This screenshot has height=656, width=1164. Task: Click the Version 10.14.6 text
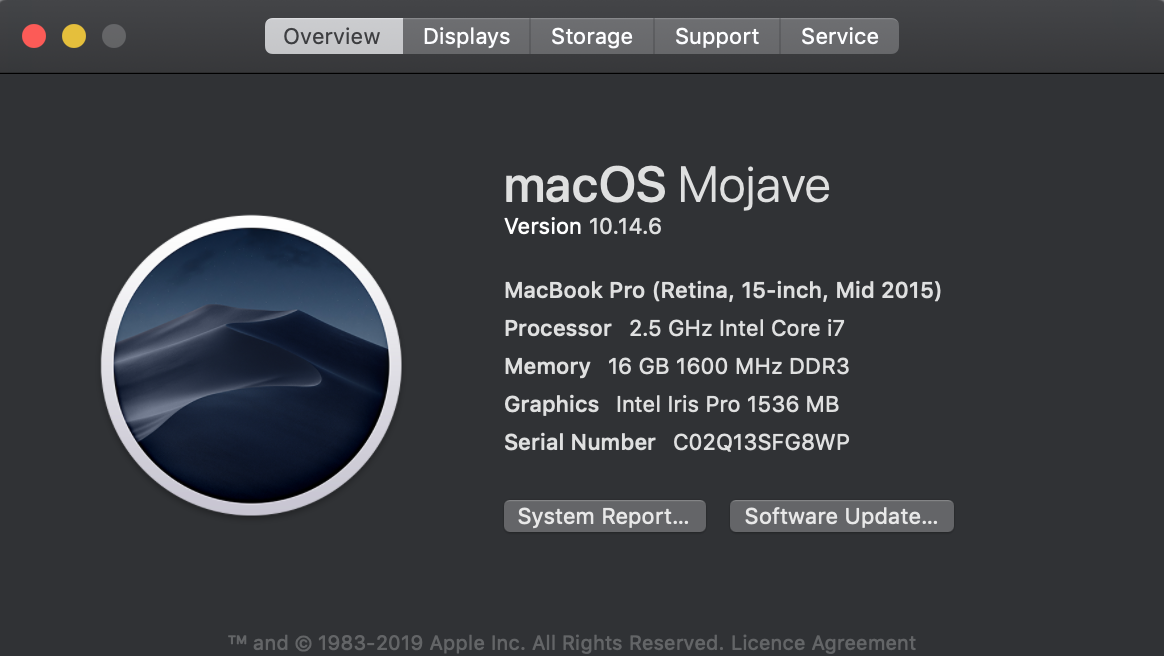coord(583,226)
